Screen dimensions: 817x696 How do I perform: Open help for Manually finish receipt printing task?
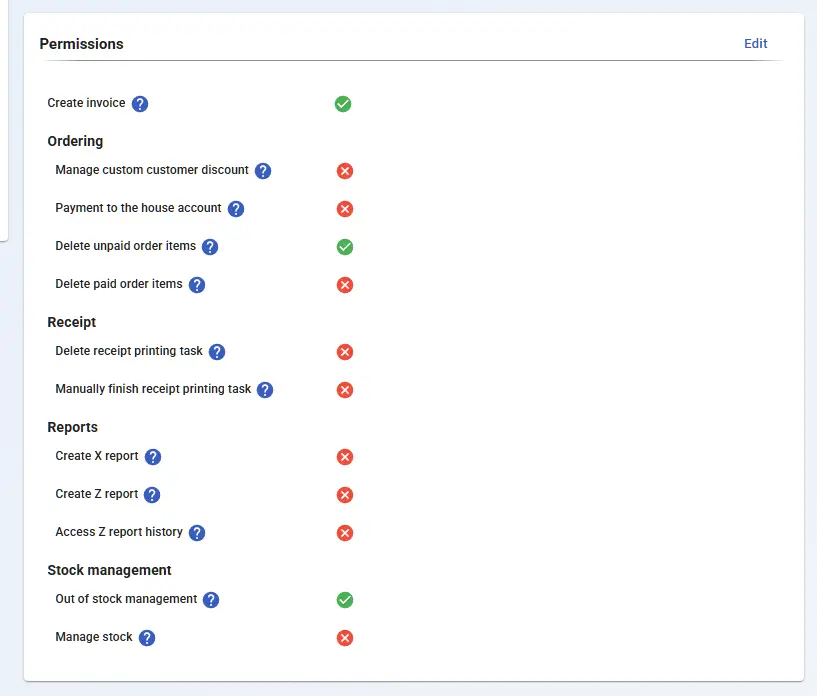click(265, 390)
